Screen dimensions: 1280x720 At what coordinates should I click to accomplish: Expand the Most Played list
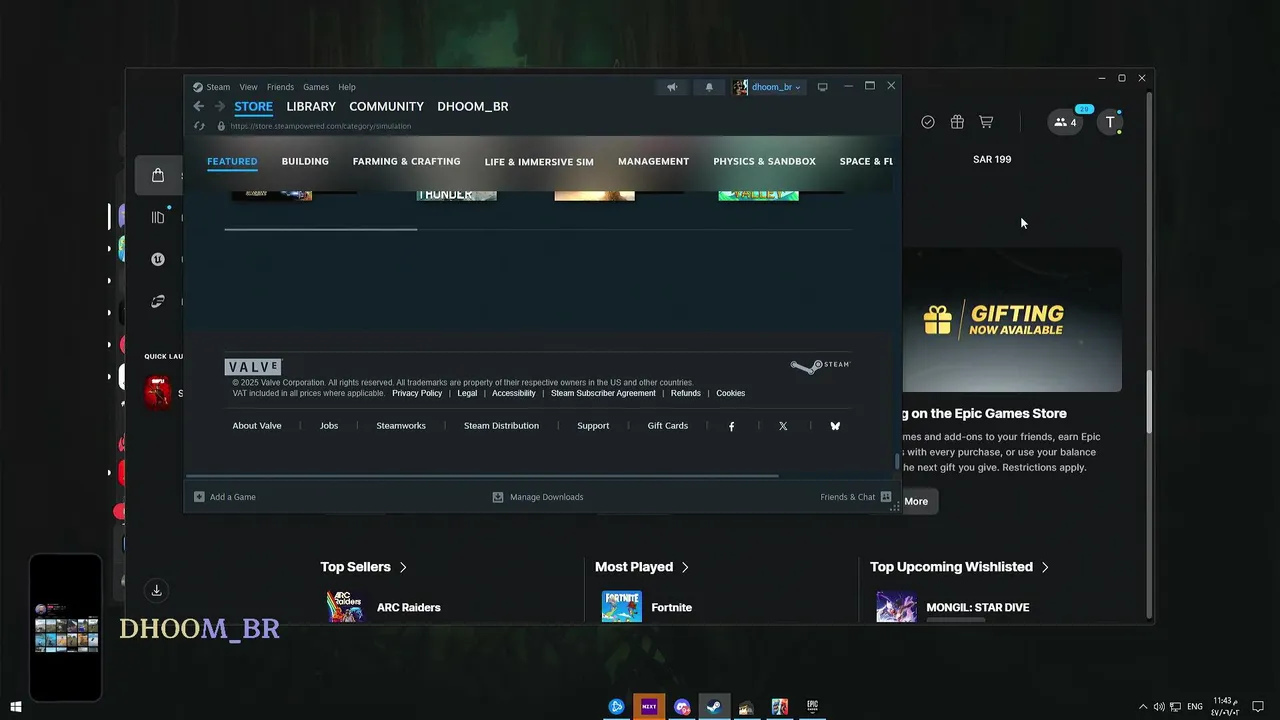click(x=642, y=567)
